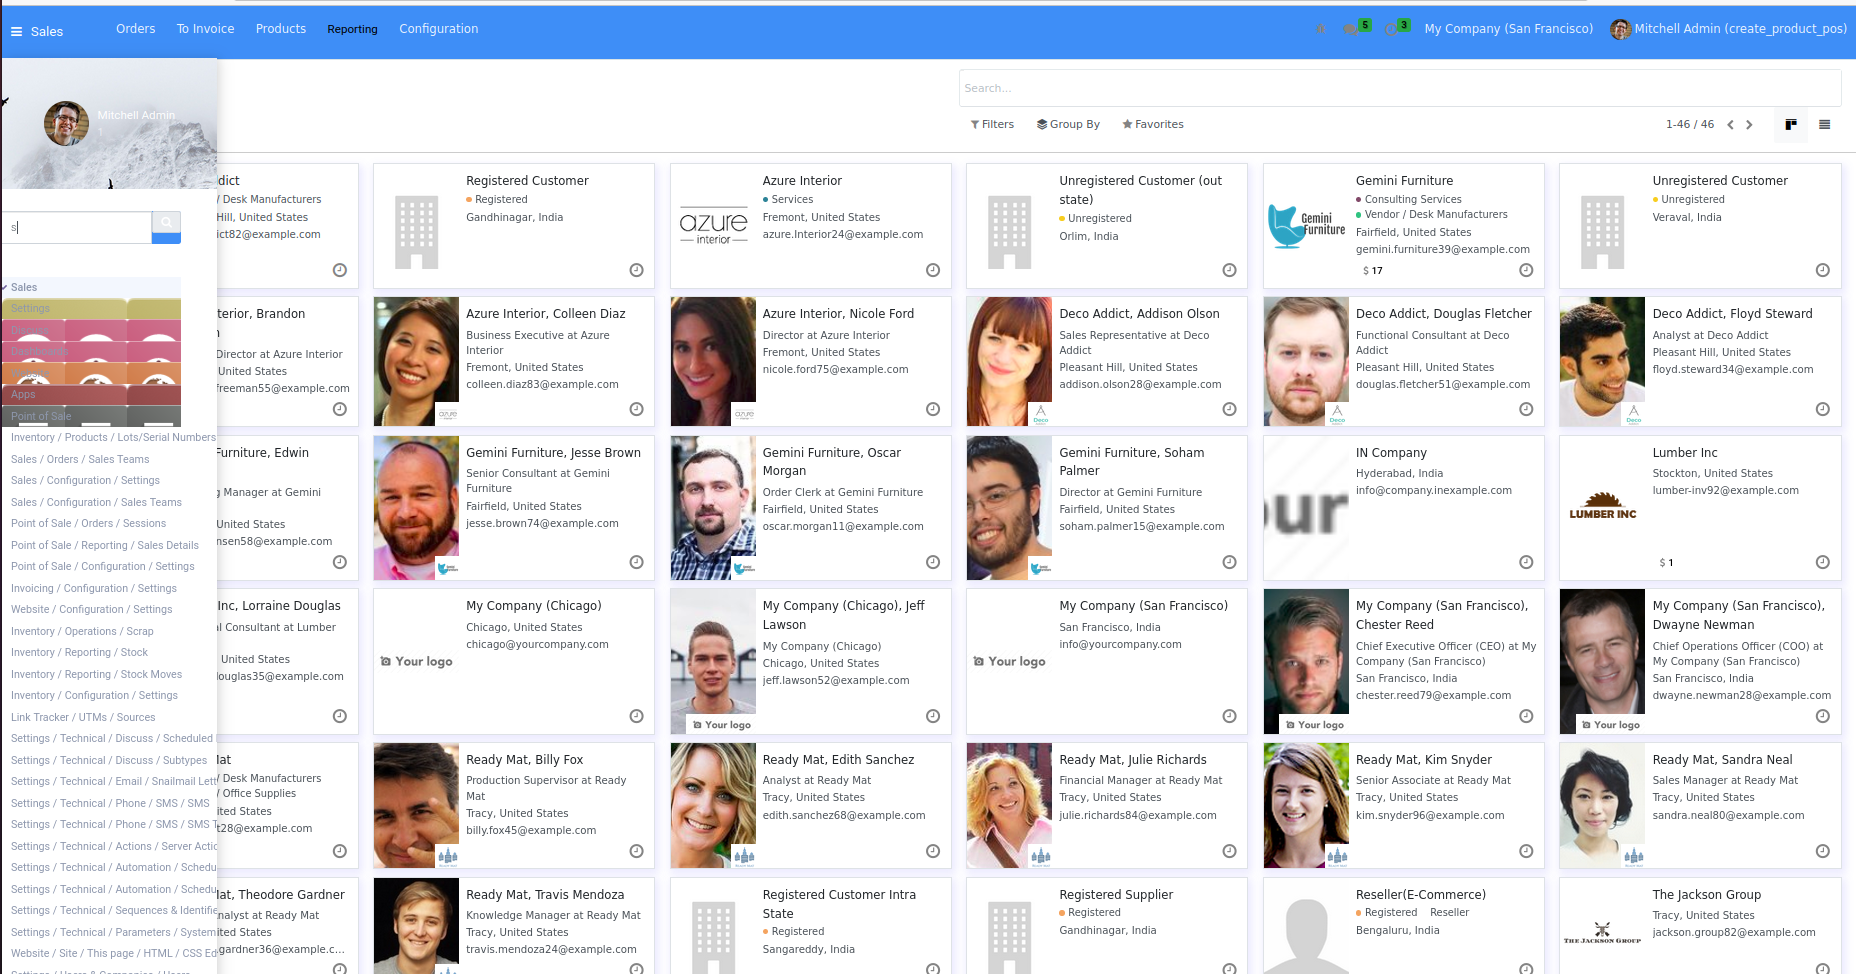The image size is (1856, 974).
Task: Open the Products menu
Action: (281, 29)
